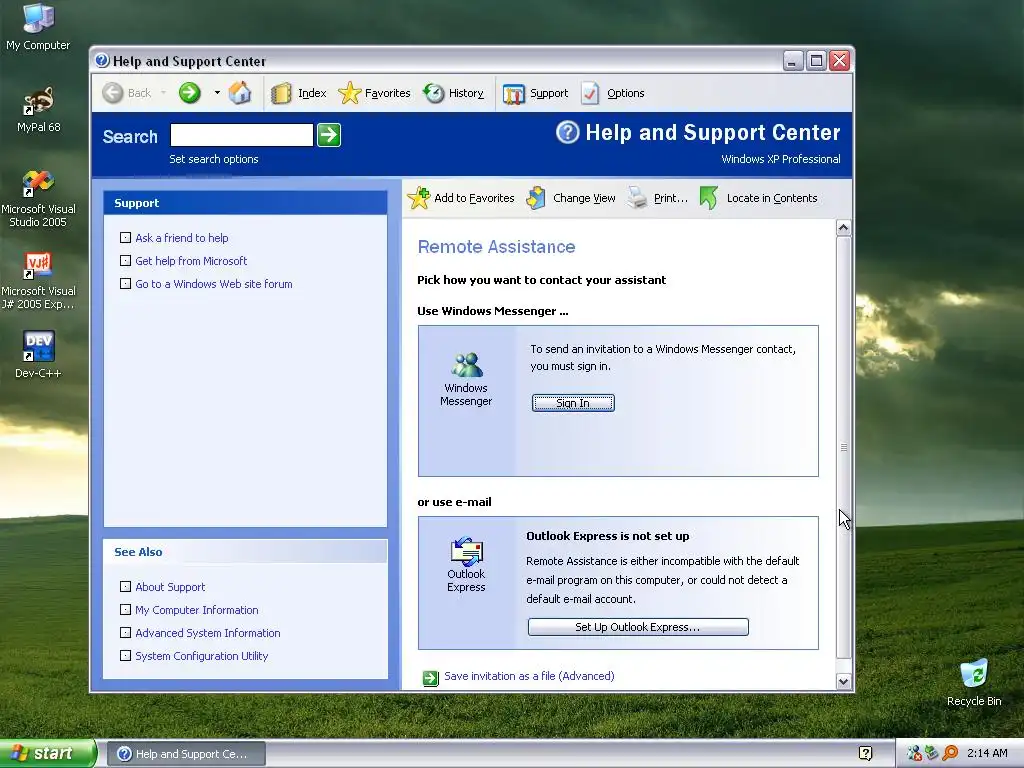
Task: Open the Home page via house icon
Action: click(240, 93)
